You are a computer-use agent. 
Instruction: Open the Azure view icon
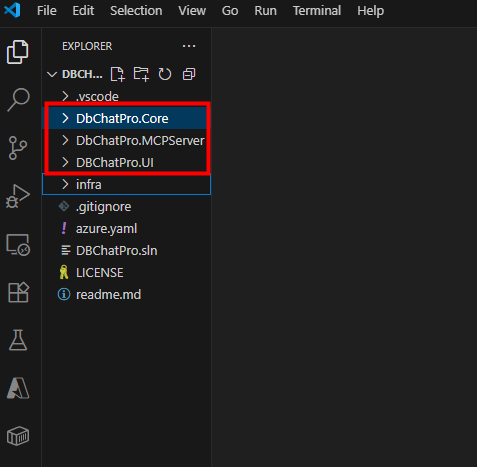click(18, 388)
